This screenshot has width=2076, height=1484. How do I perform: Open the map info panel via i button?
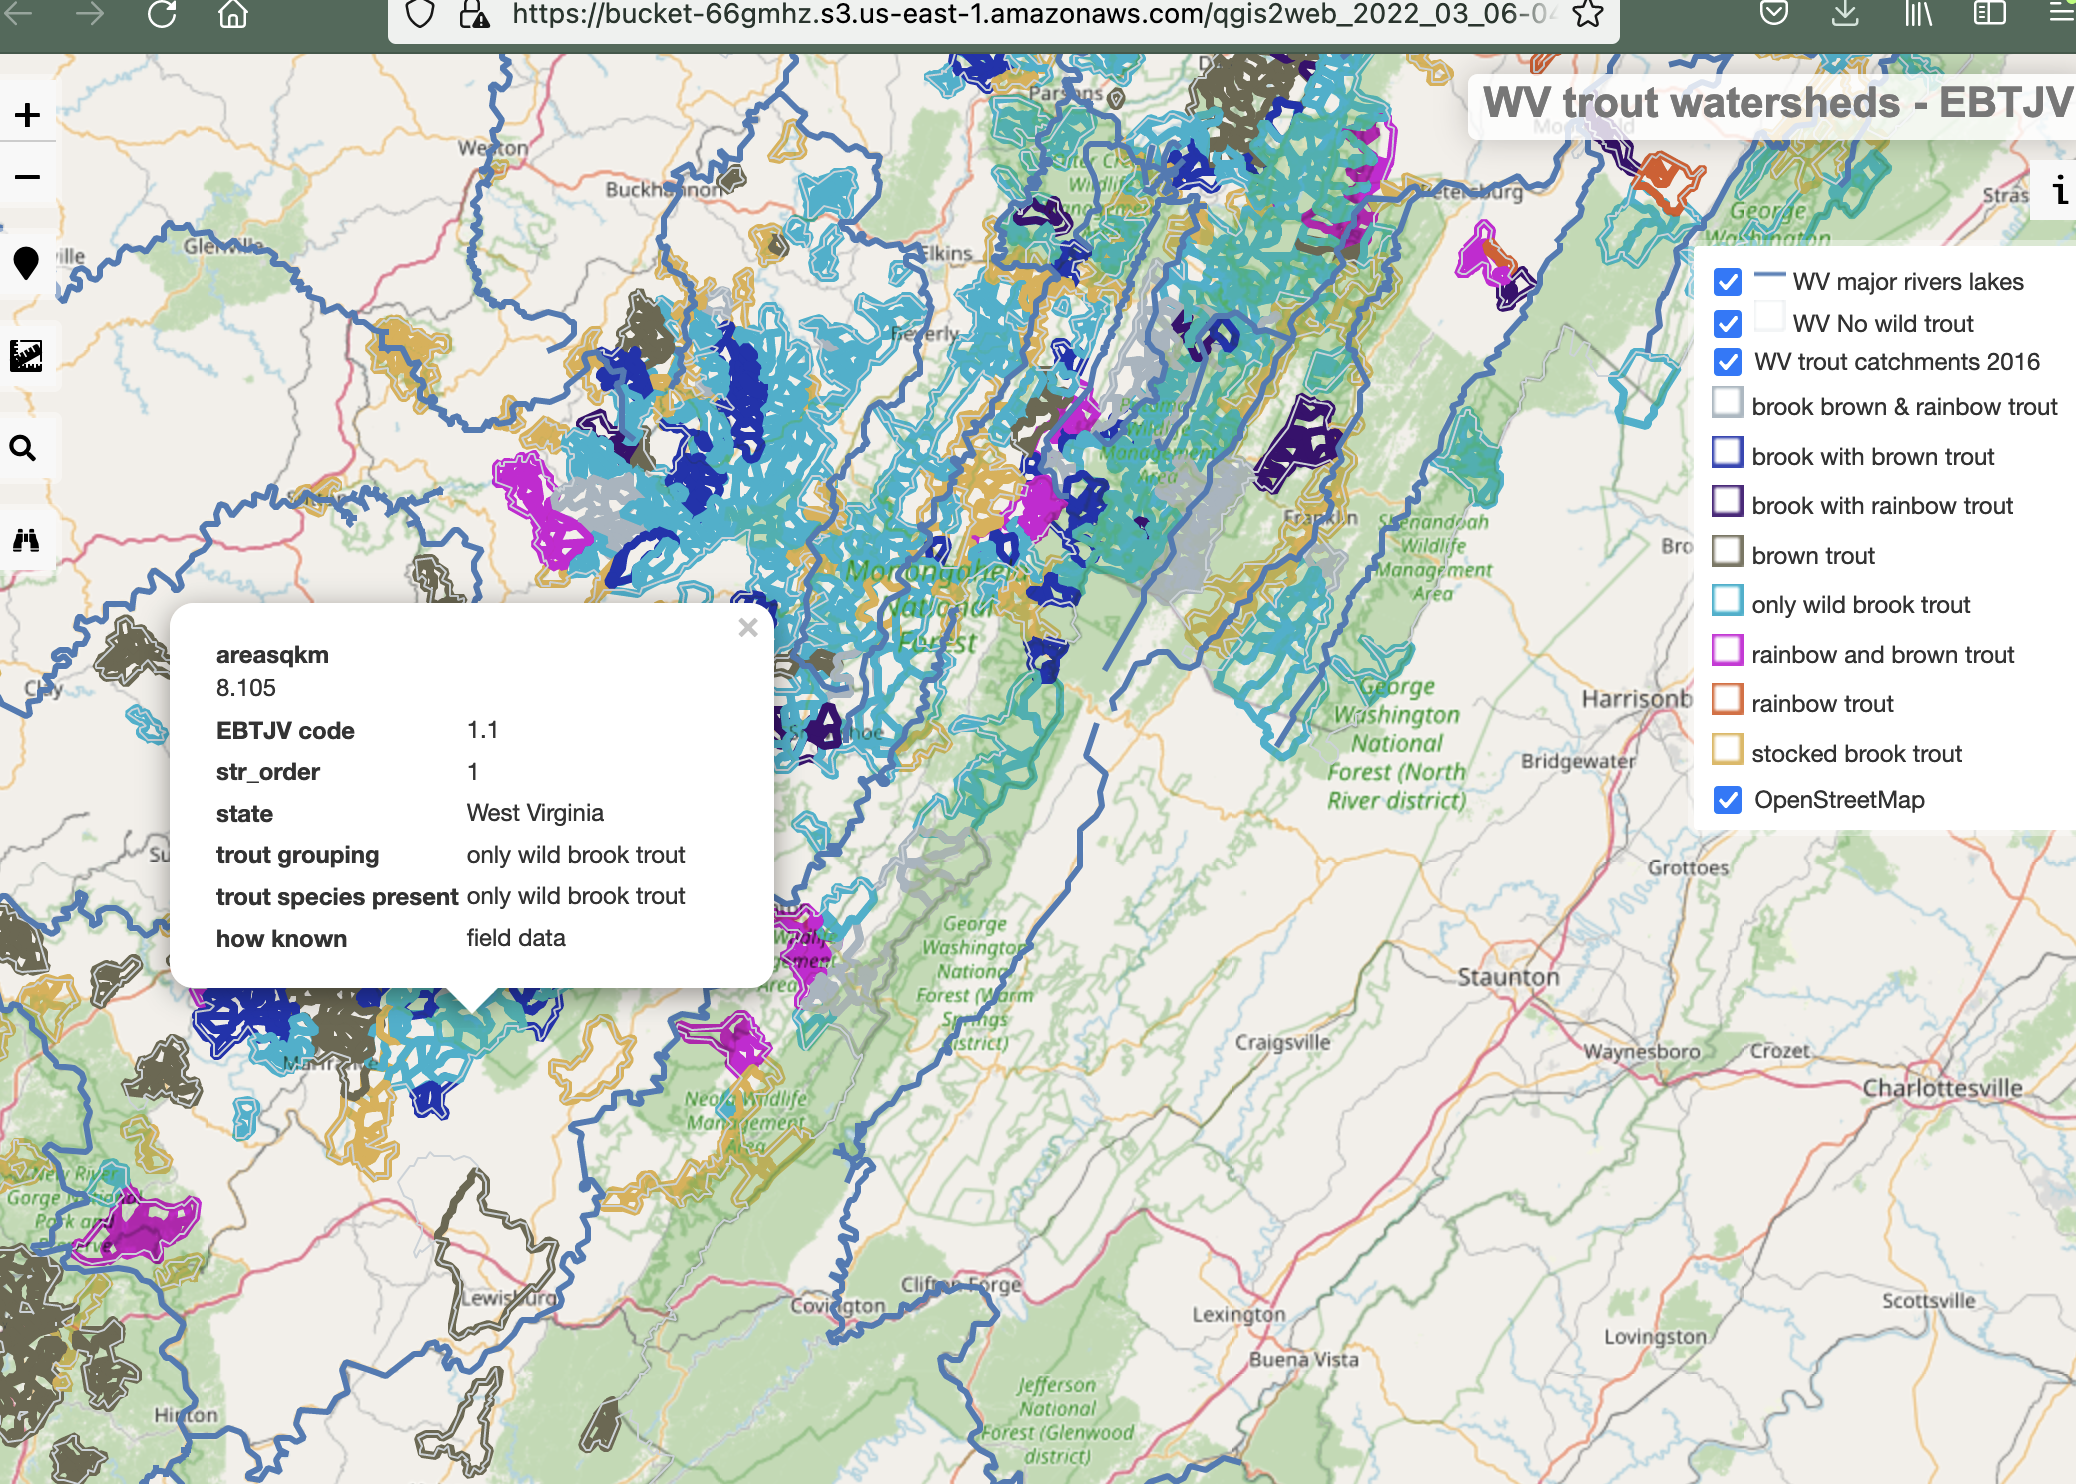2059,190
